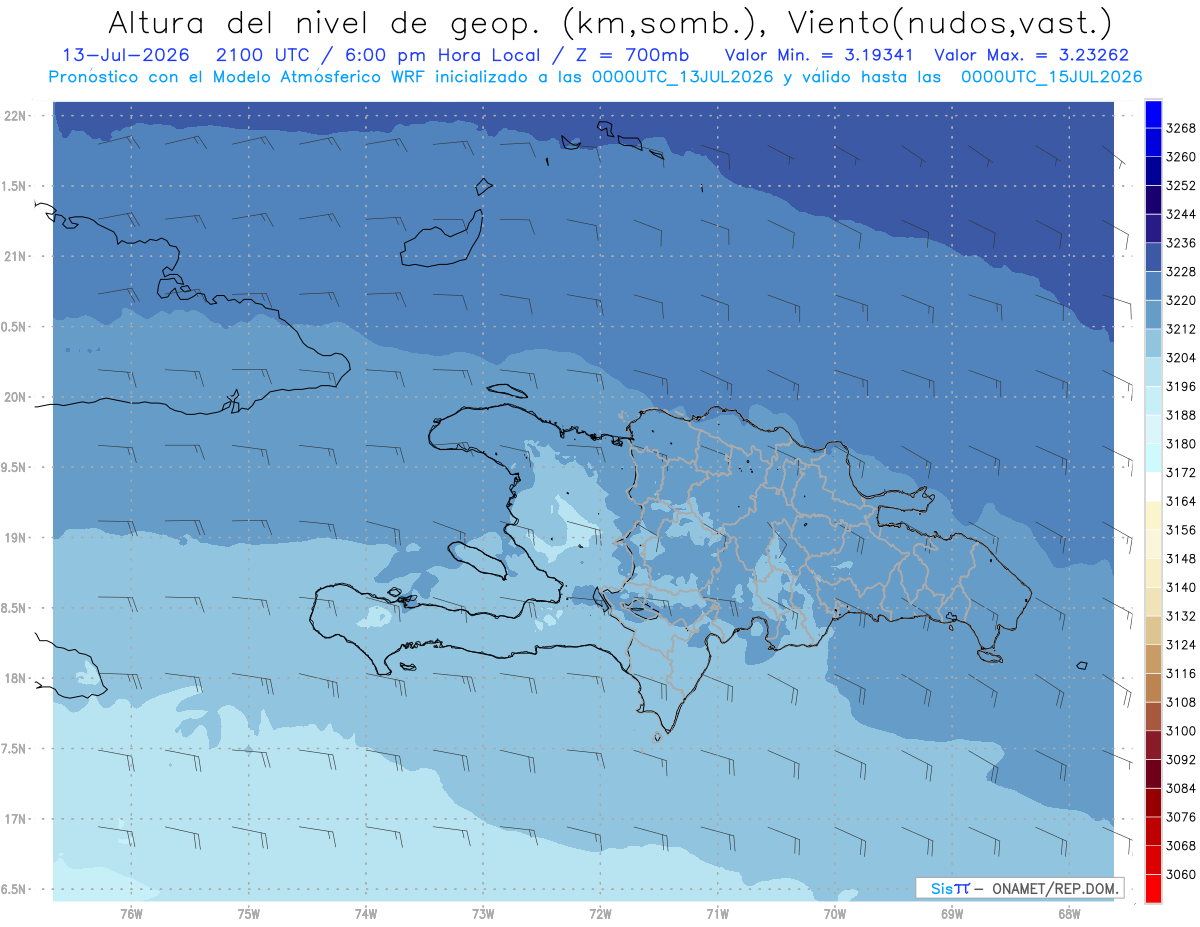Click the '3180' color scale value
The image size is (1200, 927).
[1180, 444]
